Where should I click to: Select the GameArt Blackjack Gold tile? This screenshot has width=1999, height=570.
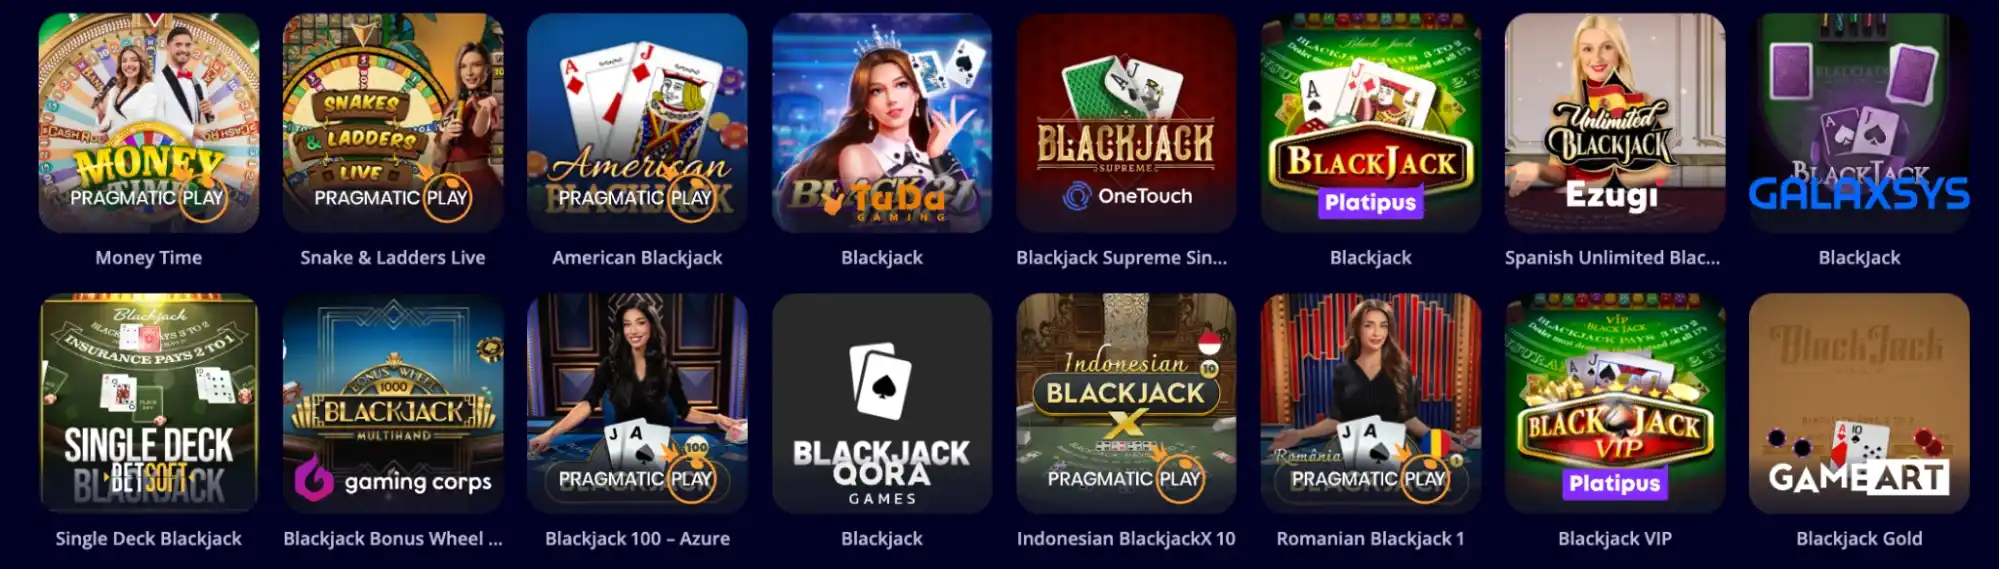coord(1859,404)
